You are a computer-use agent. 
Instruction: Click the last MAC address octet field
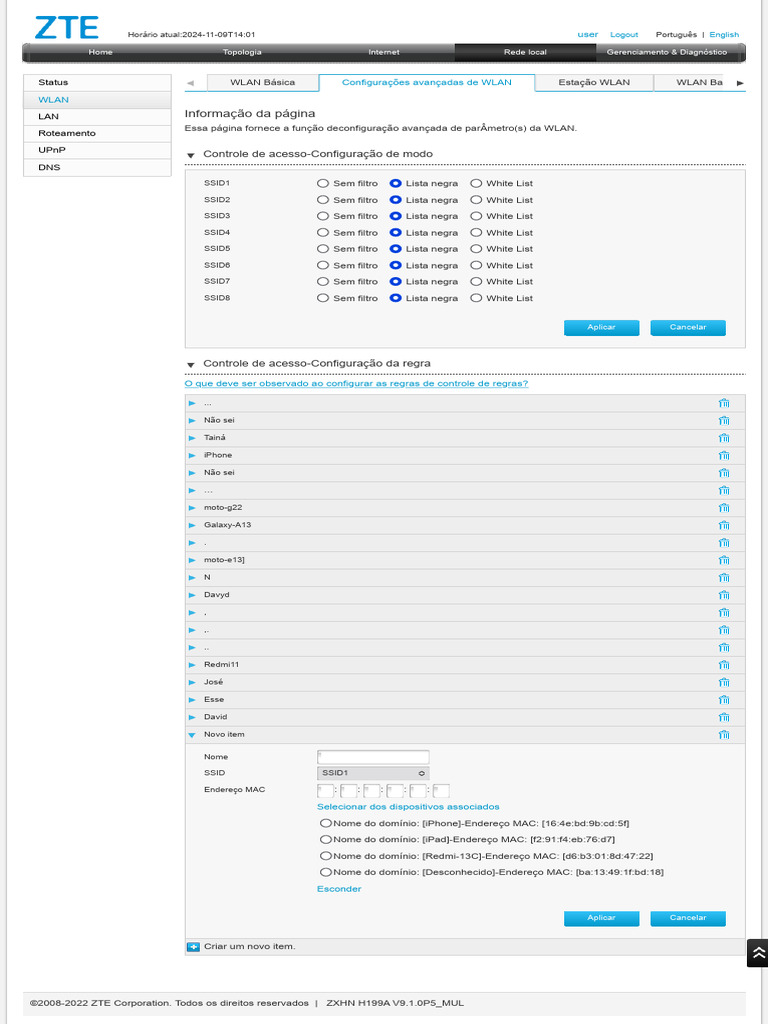coord(441,791)
